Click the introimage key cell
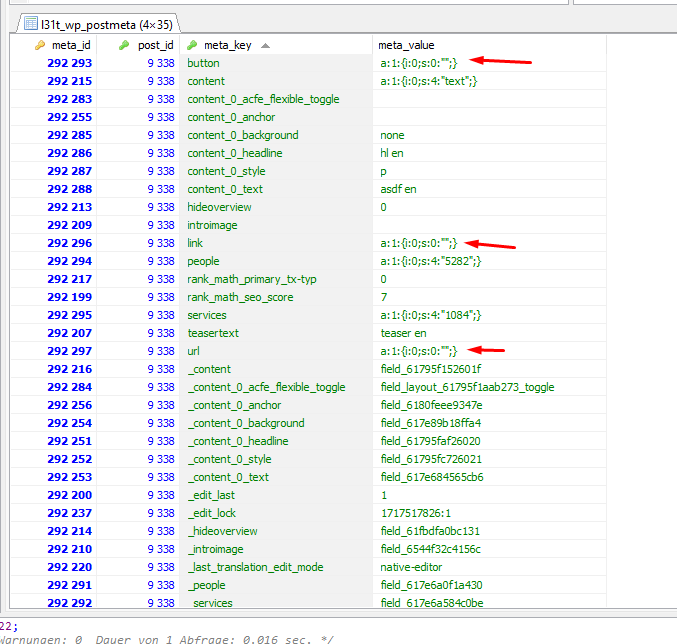 click(276, 225)
